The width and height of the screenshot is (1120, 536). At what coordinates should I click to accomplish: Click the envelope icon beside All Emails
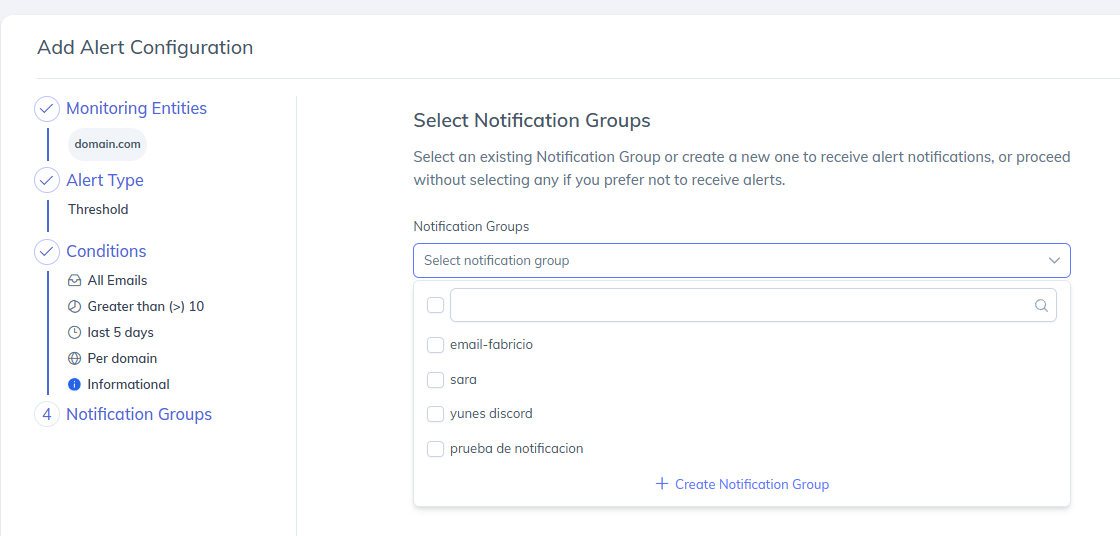[74, 281]
